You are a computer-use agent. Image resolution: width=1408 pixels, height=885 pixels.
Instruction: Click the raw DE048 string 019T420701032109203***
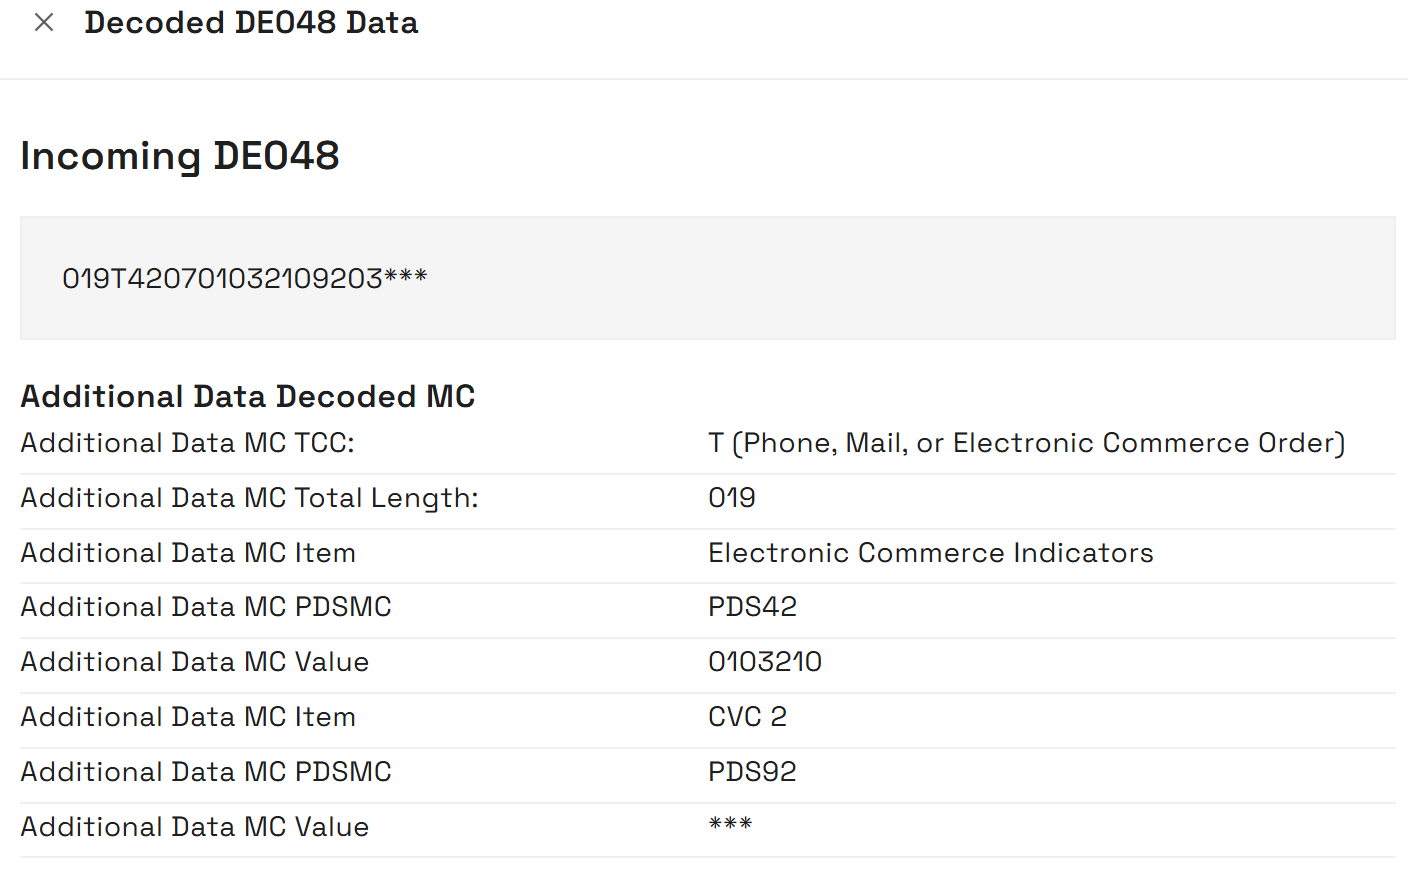(245, 278)
